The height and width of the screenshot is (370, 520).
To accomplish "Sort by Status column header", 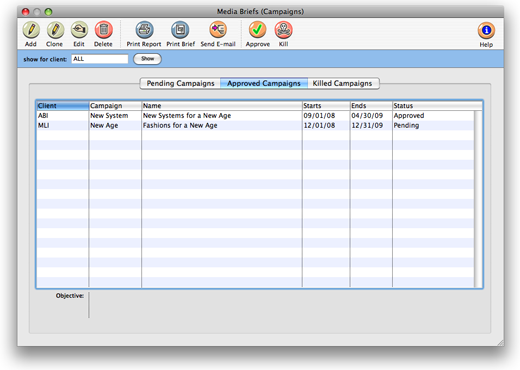I will pyautogui.click(x=437, y=106).
